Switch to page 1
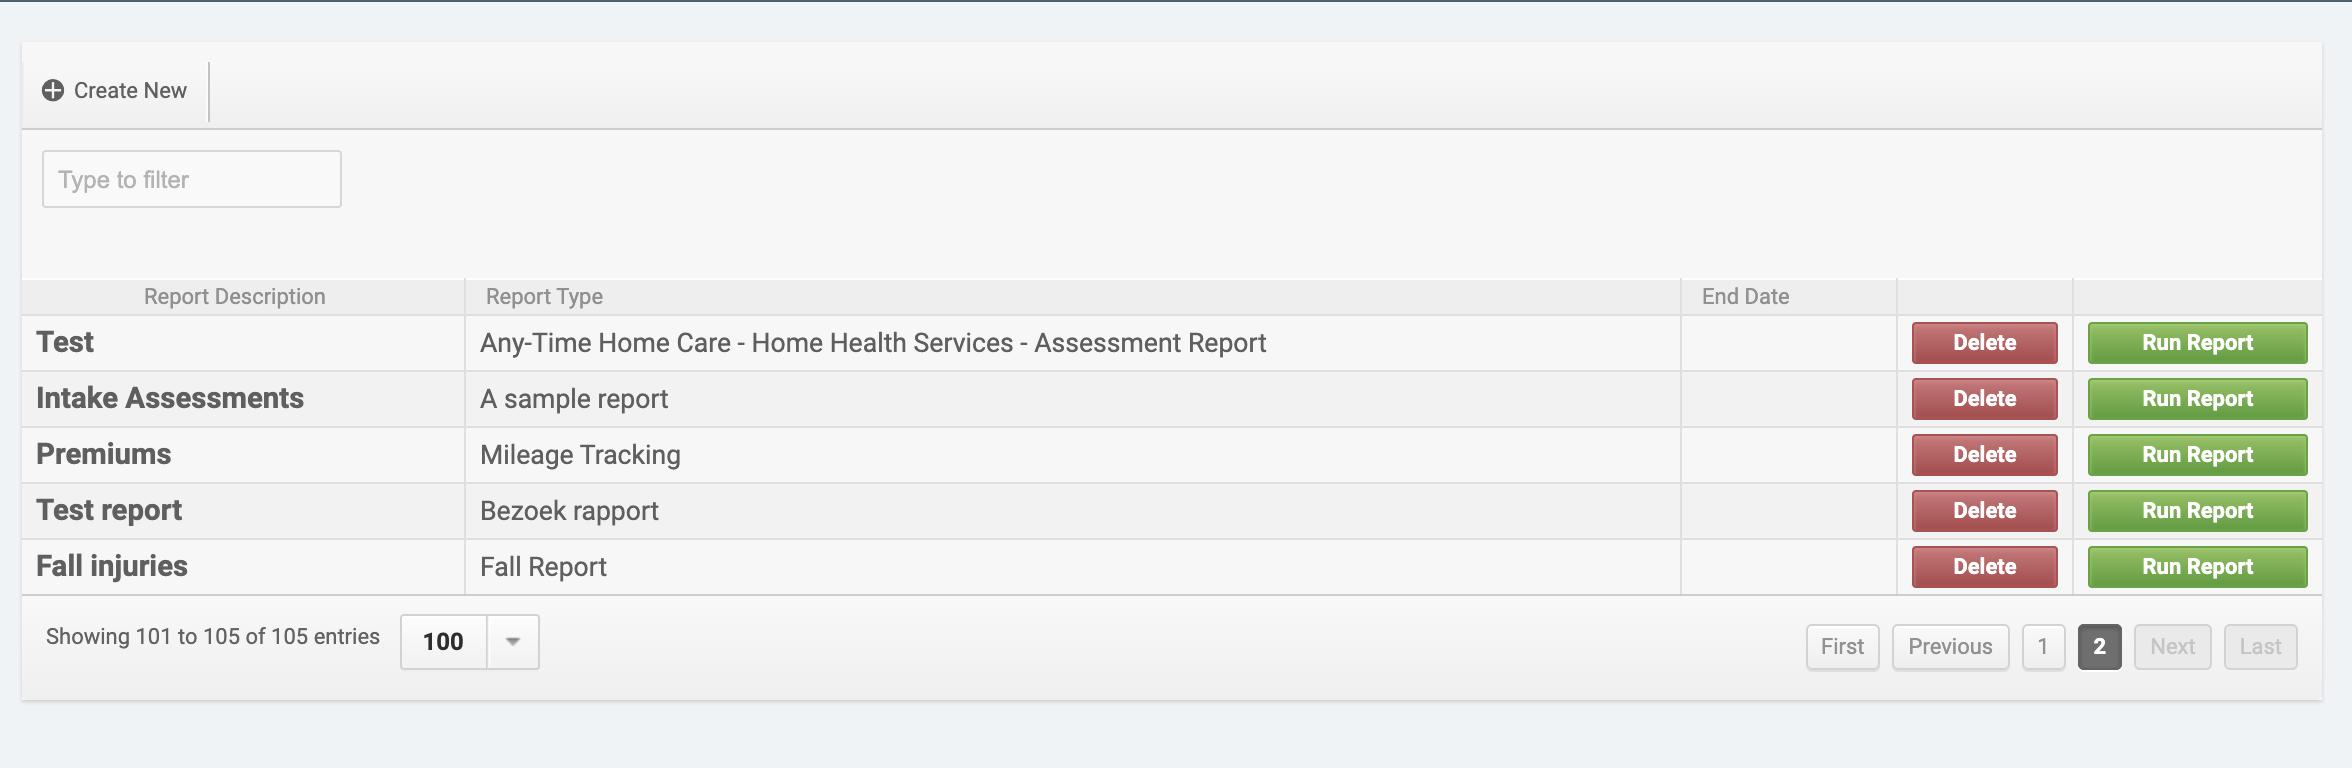Screen dimensions: 2352x768 point(2043,647)
